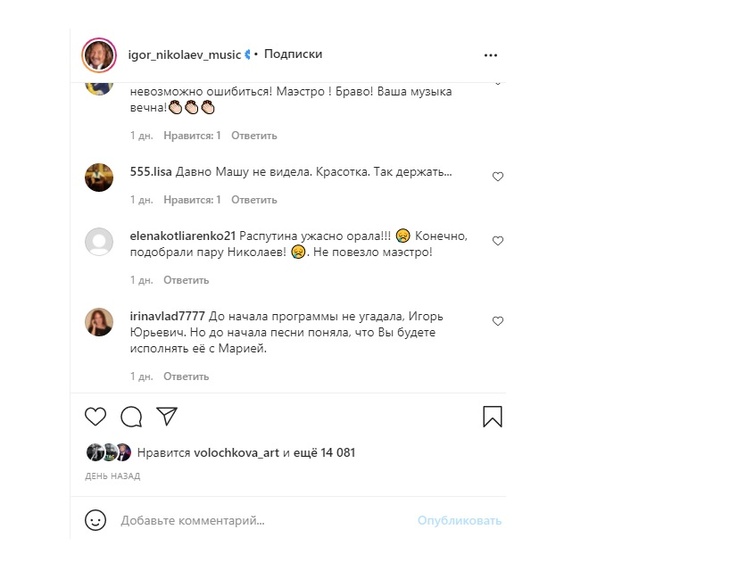The height and width of the screenshot is (571, 730).
Task: Click the igor_nikolaev_music username
Action: (x=184, y=54)
